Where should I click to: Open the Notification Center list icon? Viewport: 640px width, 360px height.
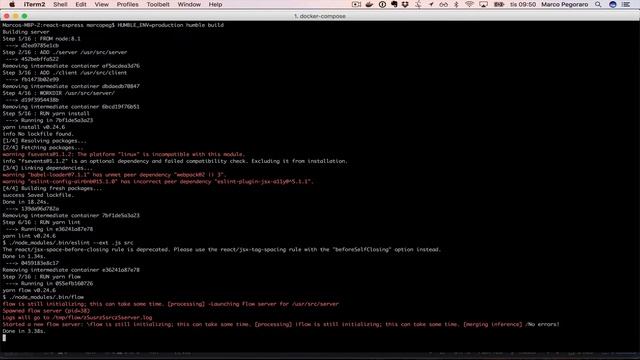tap(626, 4)
